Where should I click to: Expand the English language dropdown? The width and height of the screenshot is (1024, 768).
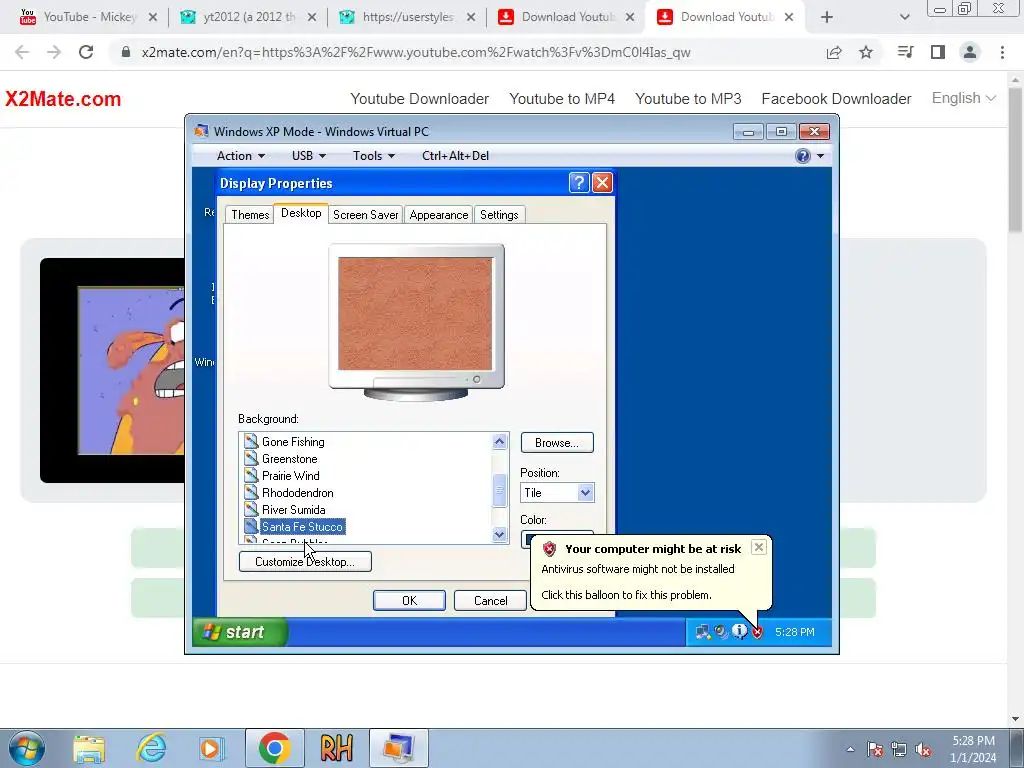click(963, 98)
